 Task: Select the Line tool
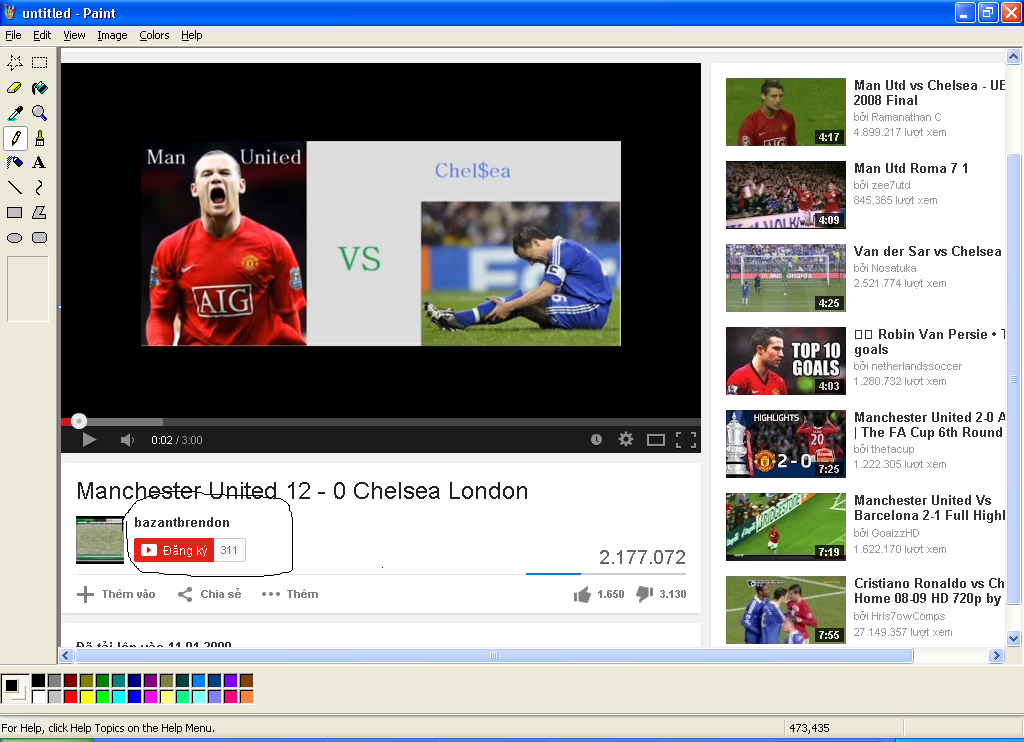click(14, 187)
